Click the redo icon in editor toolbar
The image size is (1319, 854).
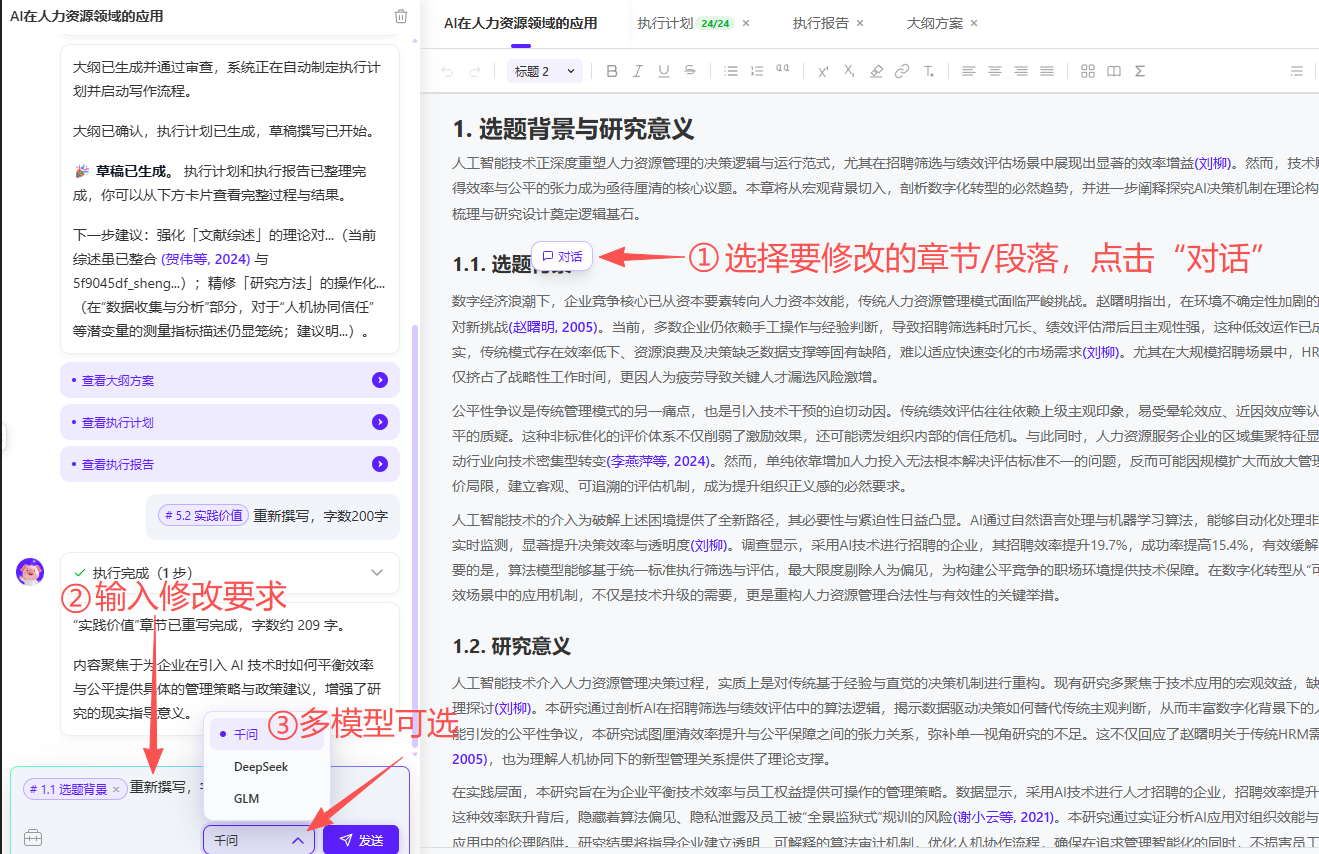[x=475, y=71]
